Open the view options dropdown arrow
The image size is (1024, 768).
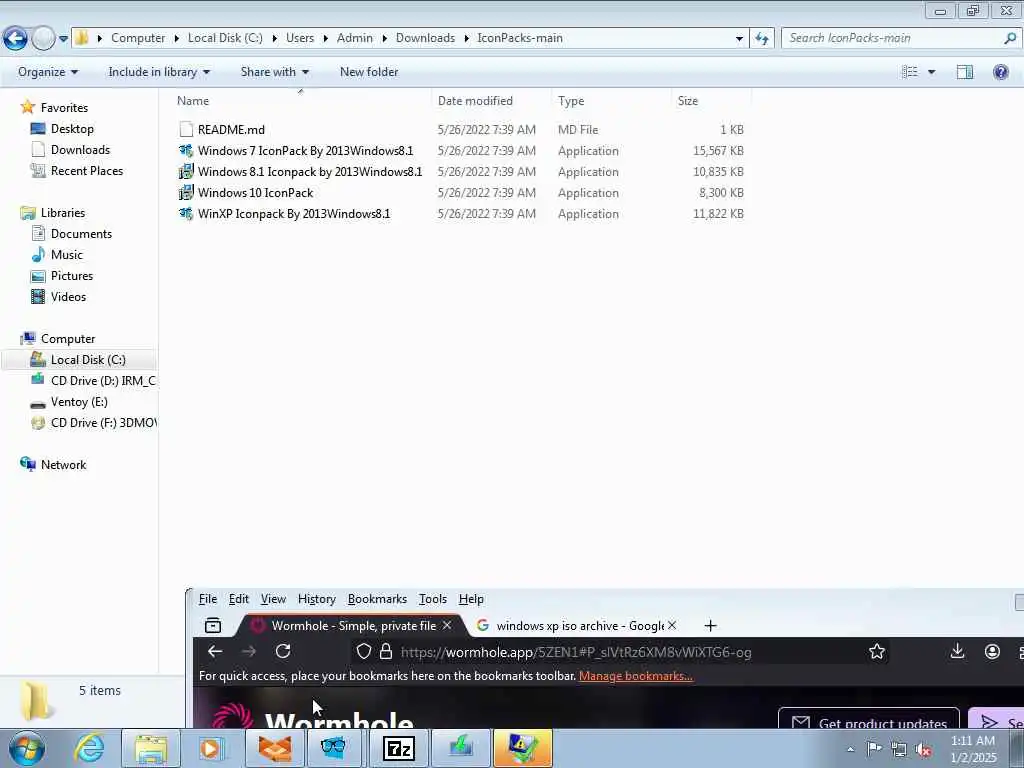[x=931, y=72]
